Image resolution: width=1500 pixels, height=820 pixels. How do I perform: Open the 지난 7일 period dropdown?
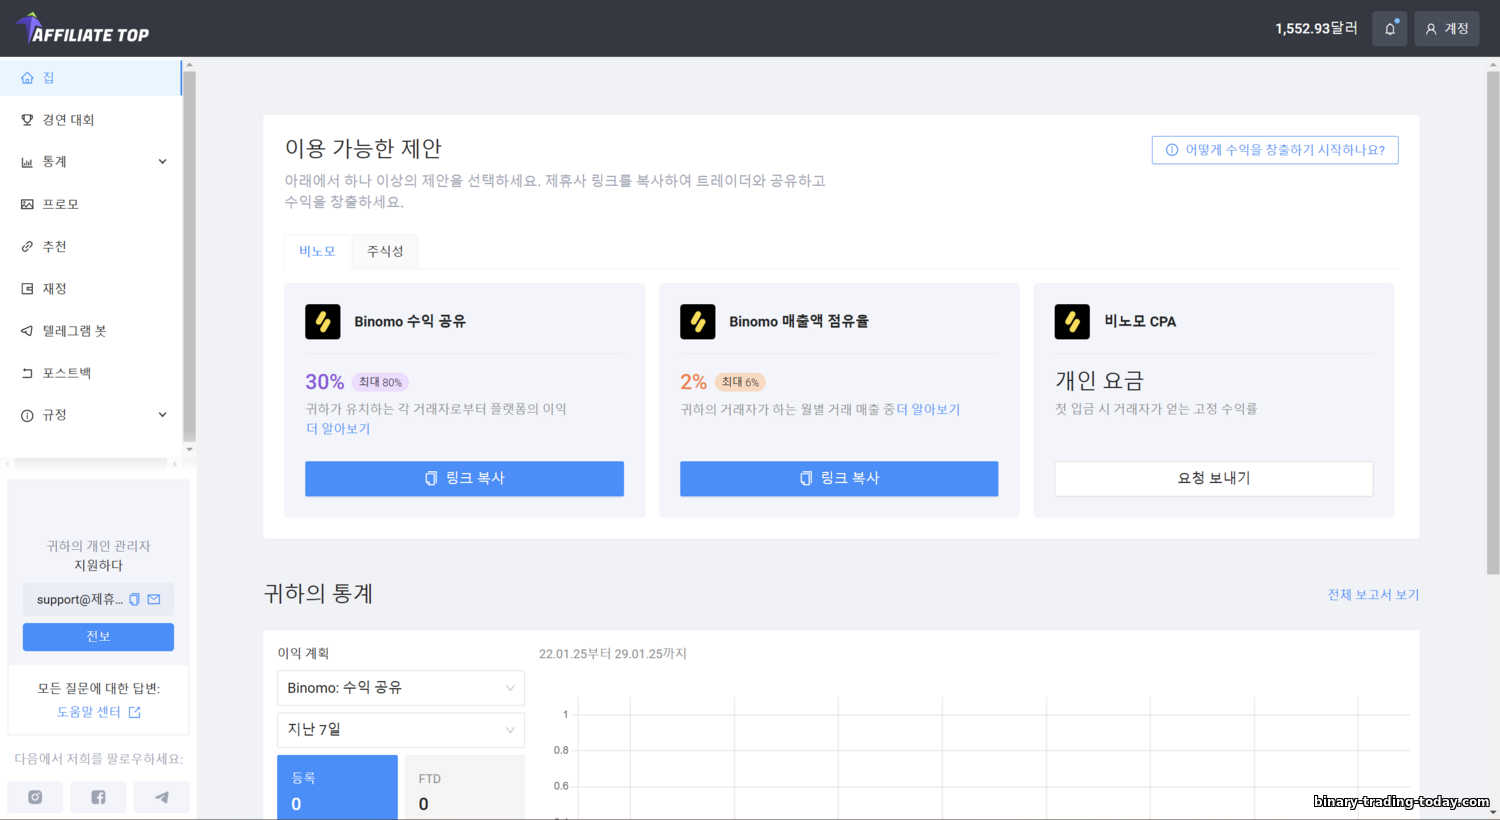click(400, 730)
